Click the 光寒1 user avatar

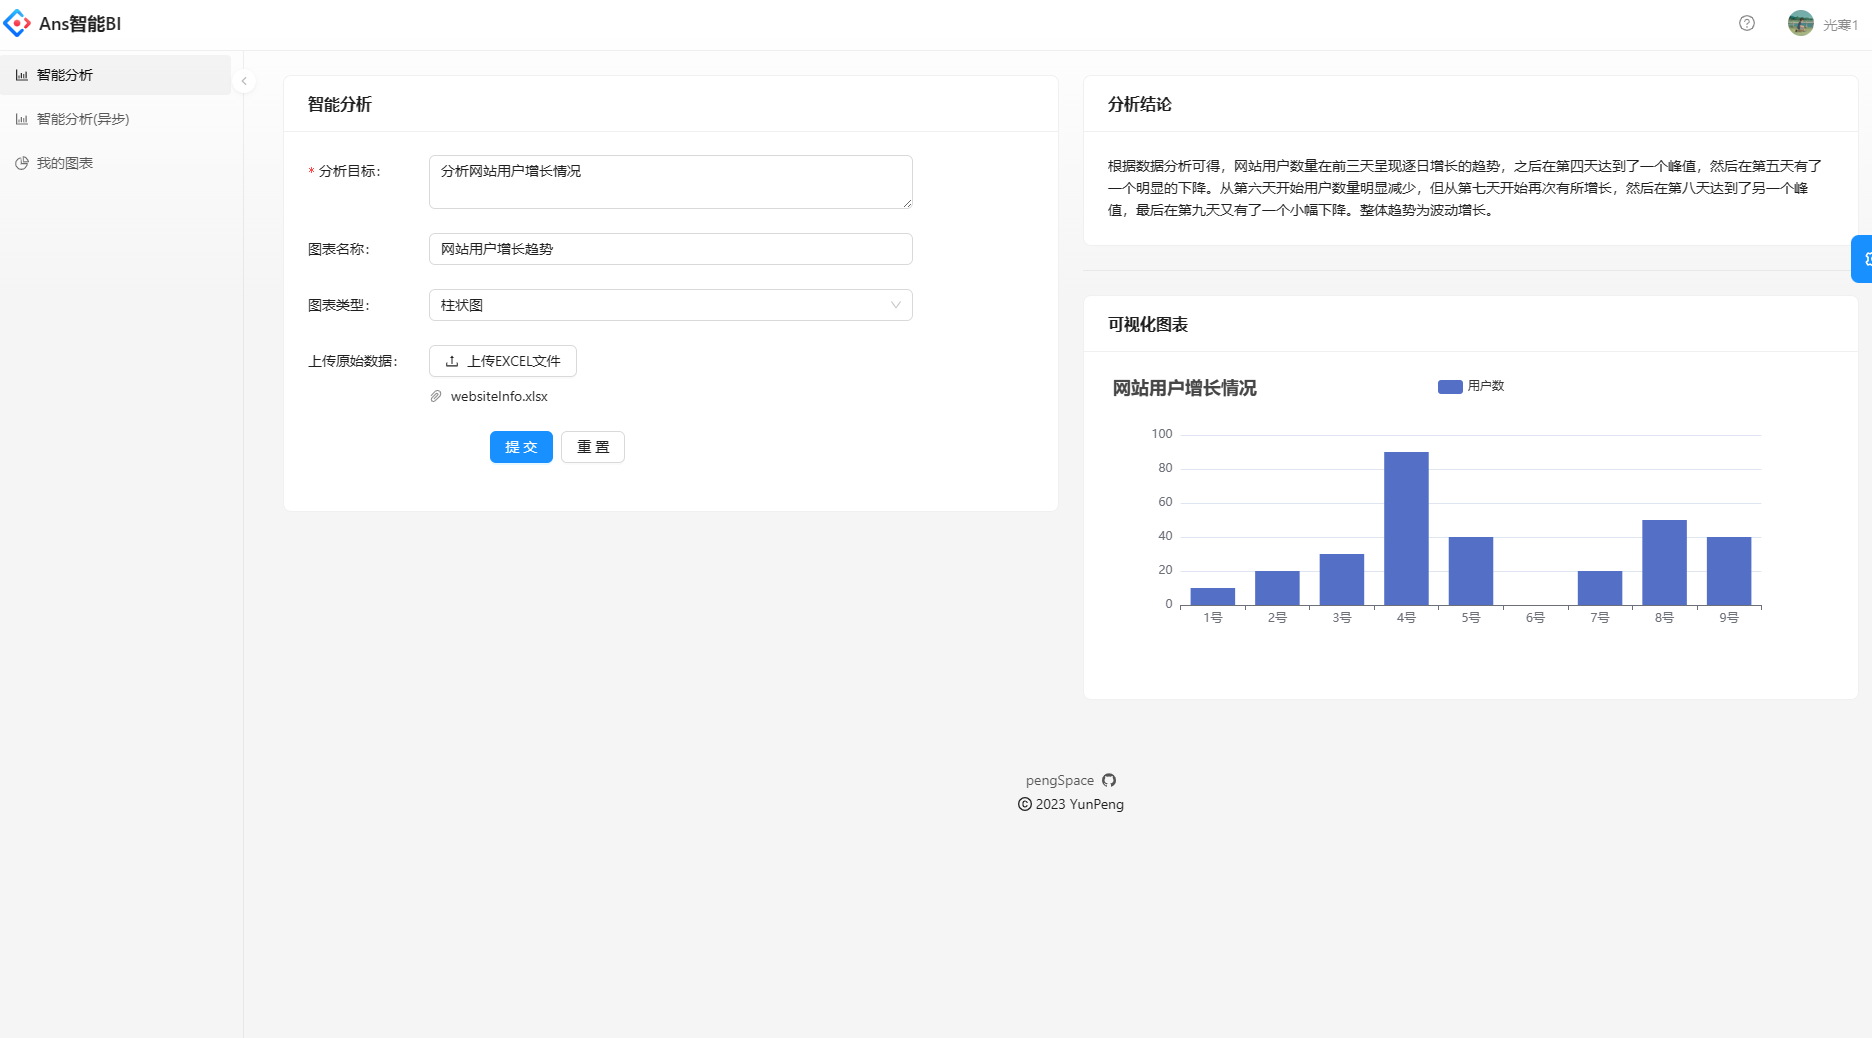(x=1800, y=22)
